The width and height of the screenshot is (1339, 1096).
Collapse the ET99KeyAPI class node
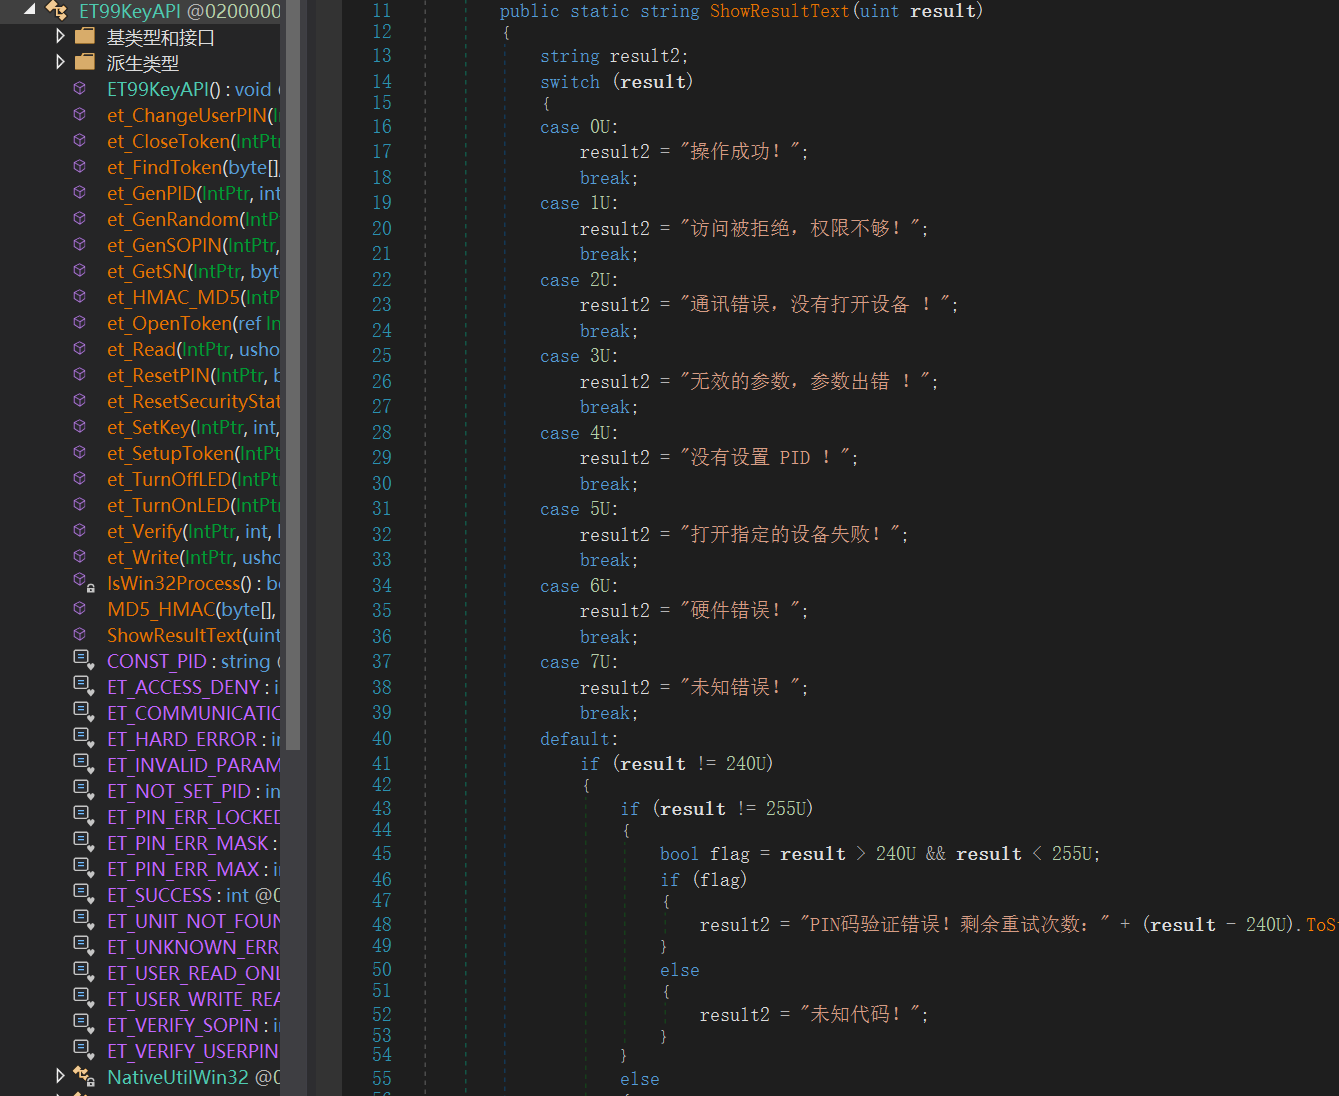pos(29,9)
